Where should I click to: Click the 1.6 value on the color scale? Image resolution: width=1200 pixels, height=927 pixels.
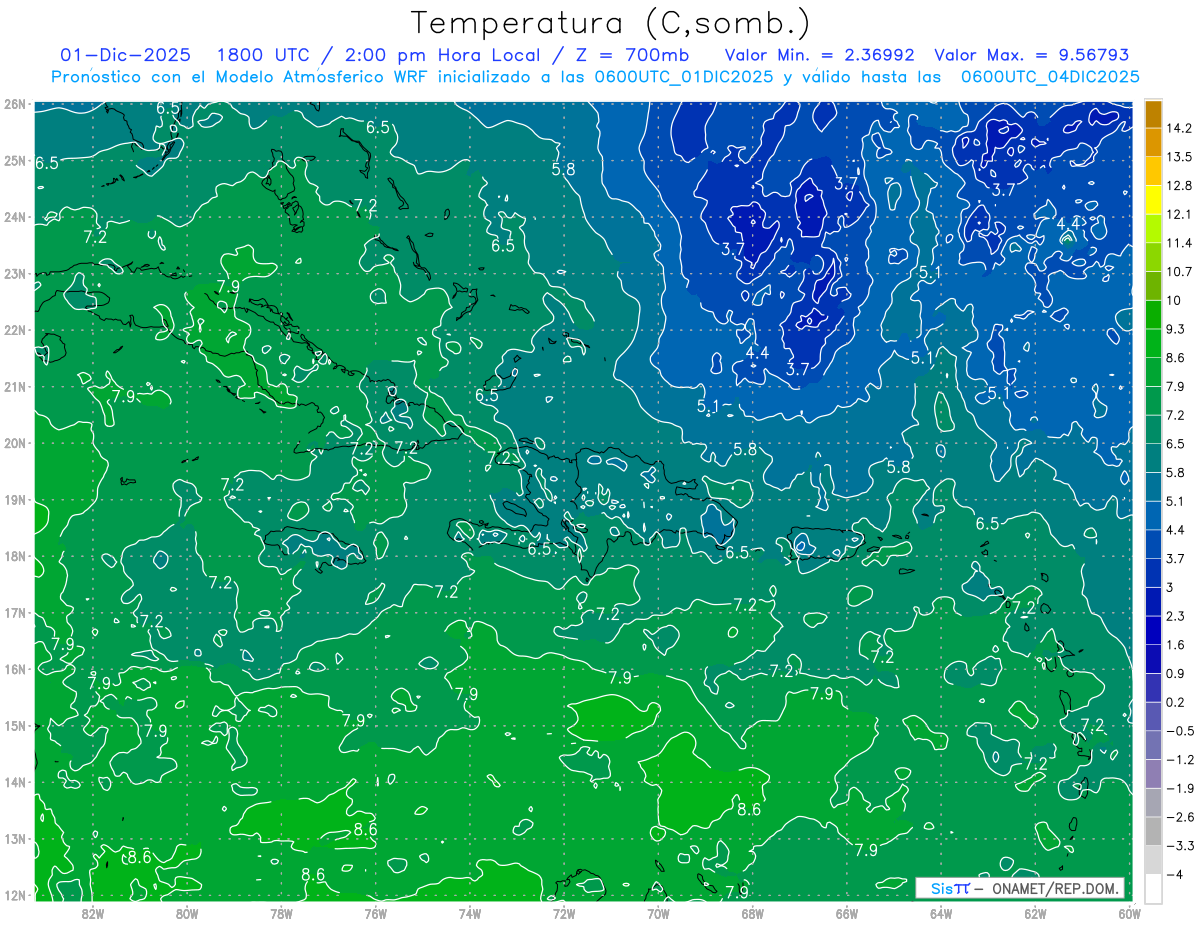coord(1176,645)
